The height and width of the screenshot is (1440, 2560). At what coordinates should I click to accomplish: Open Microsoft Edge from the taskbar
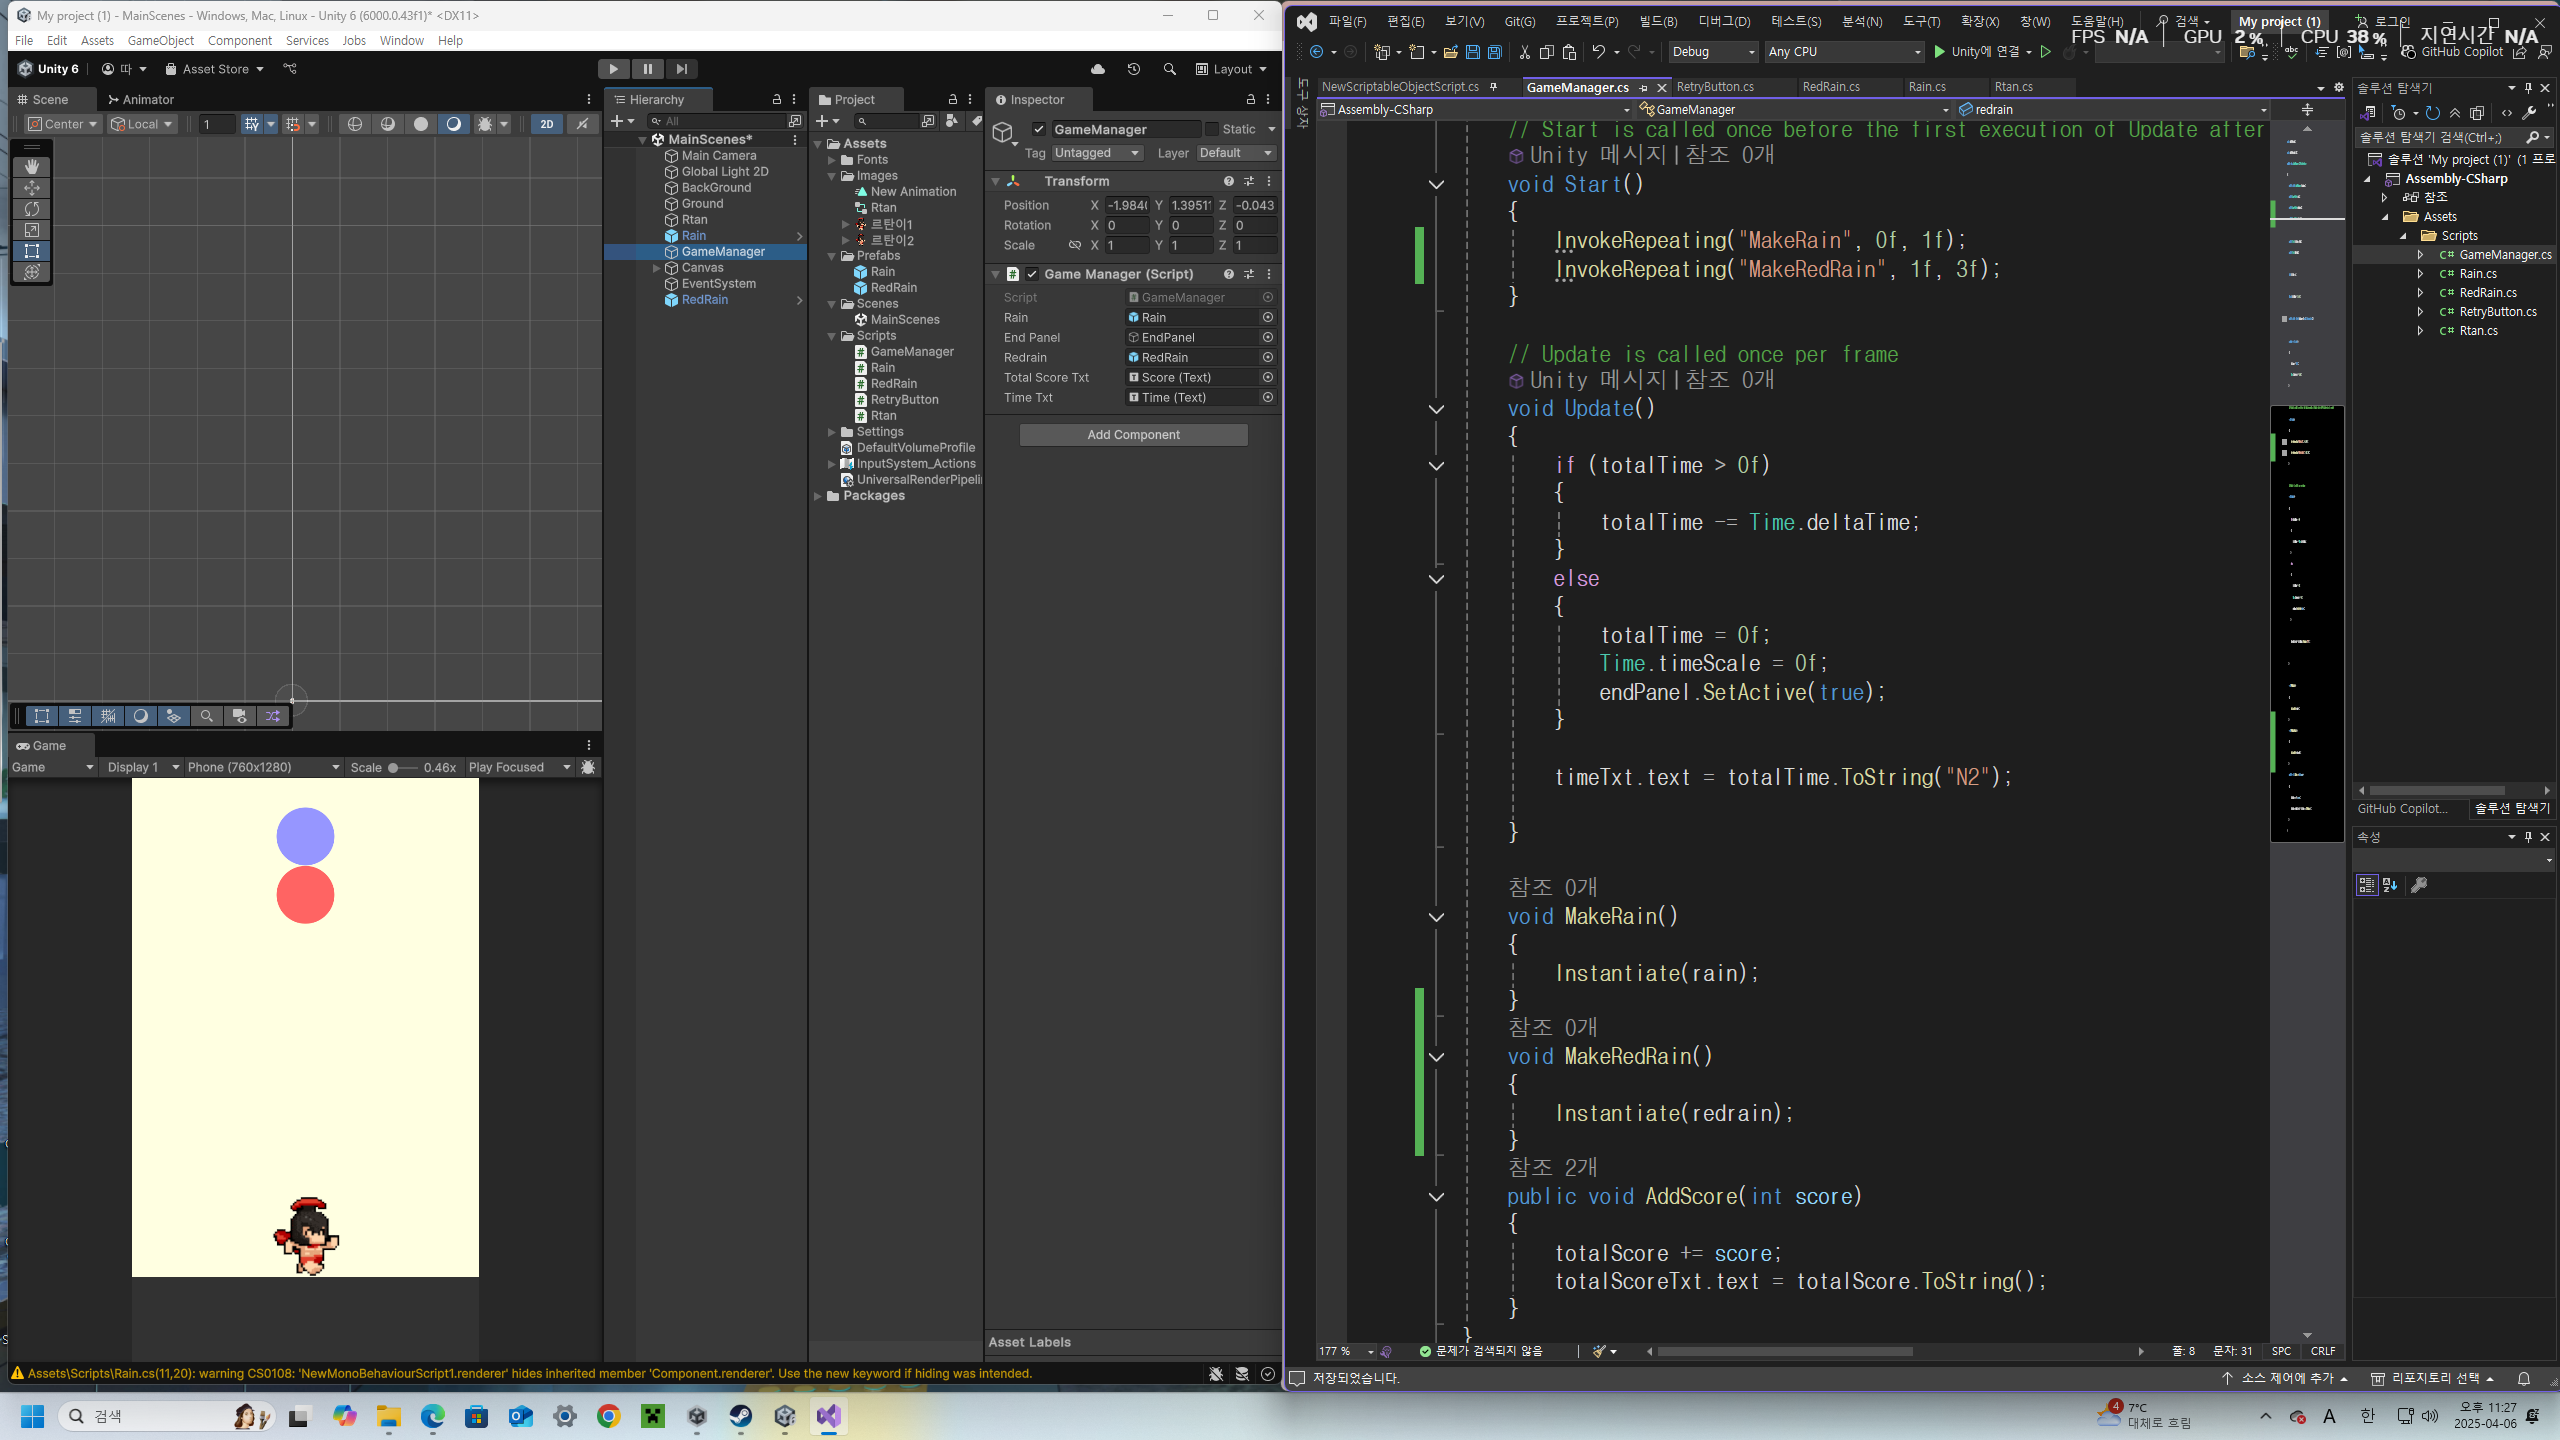(x=432, y=1416)
